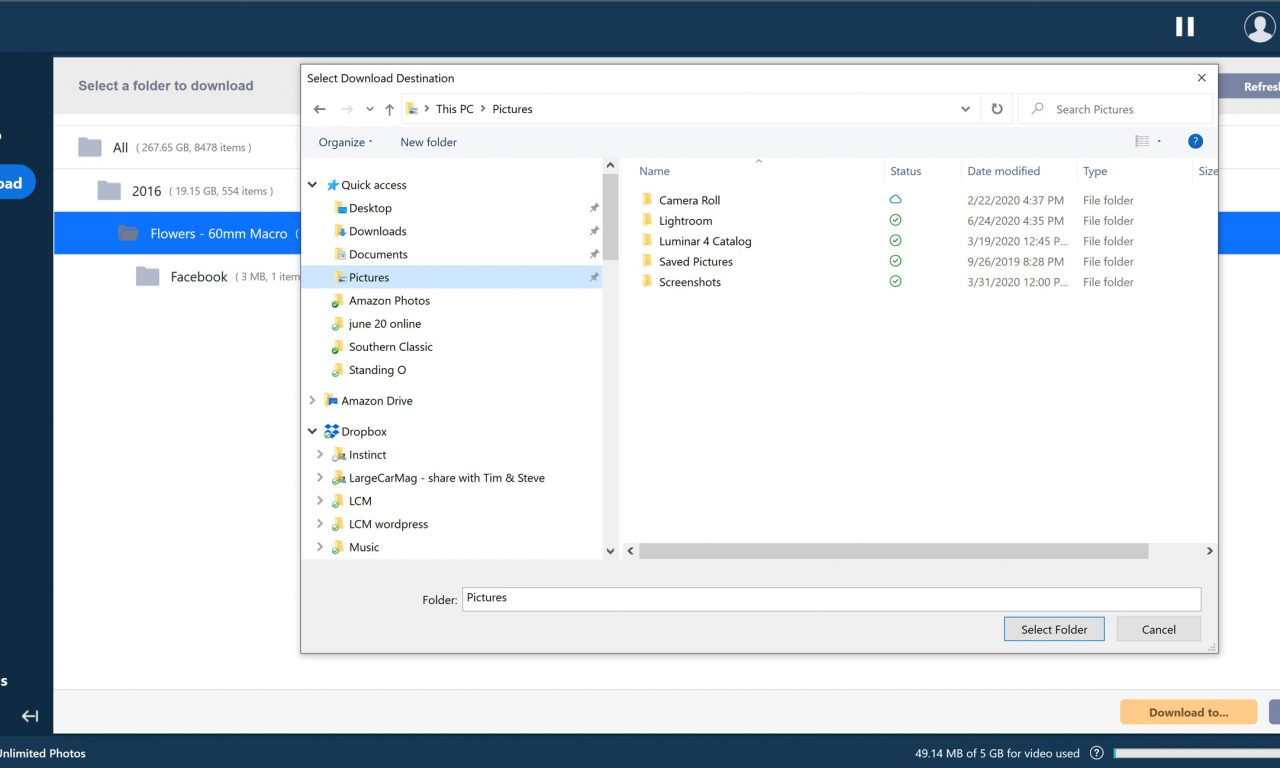Click the Select Folder button
Image resolution: width=1280 pixels, height=768 pixels.
pos(1053,630)
